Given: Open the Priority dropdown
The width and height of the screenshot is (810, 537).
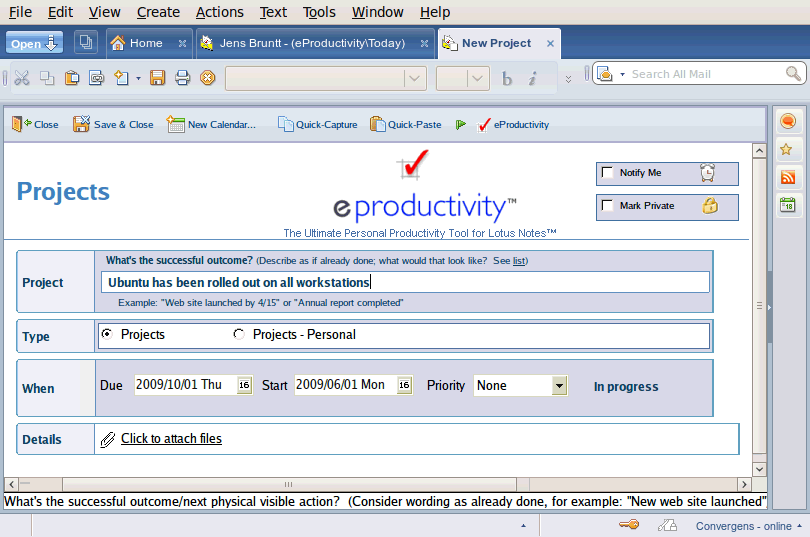Looking at the screenshot, I should (x=559, y=386).
